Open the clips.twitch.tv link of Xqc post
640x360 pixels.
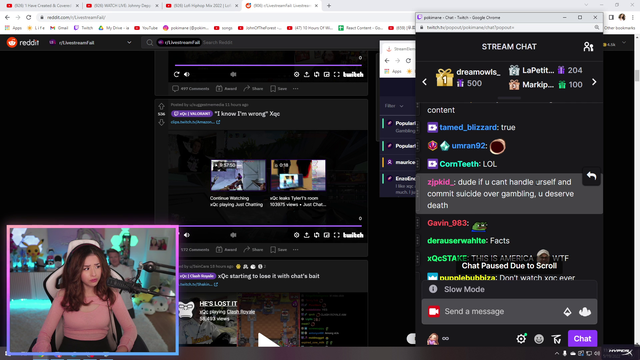coord(195,122)
